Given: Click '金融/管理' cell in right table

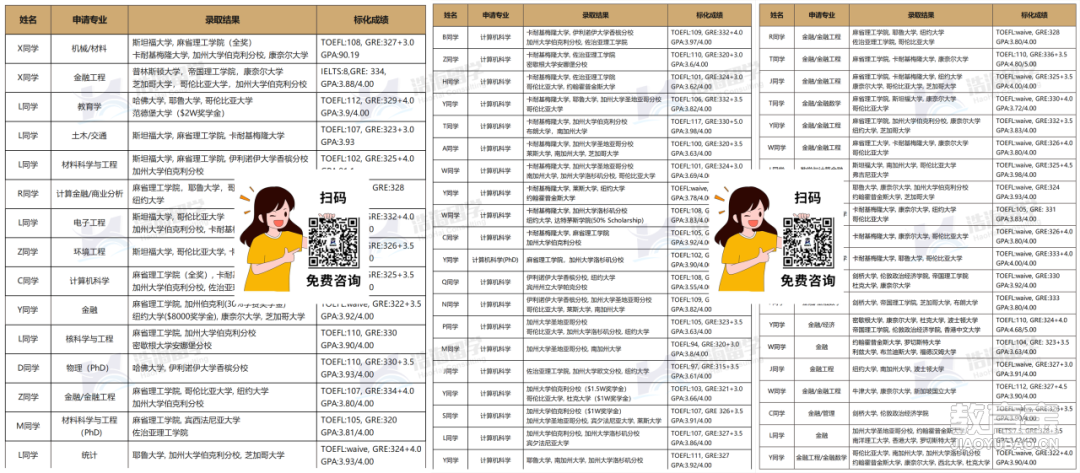Looking at the screenshot, I should click(x=823, y=413).
